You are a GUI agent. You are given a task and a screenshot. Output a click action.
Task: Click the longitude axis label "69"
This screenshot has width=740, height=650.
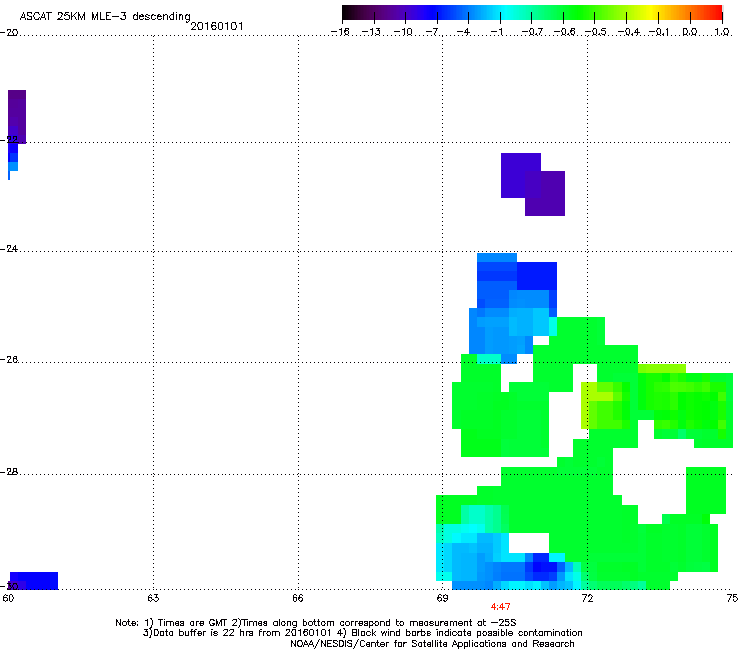442,598
